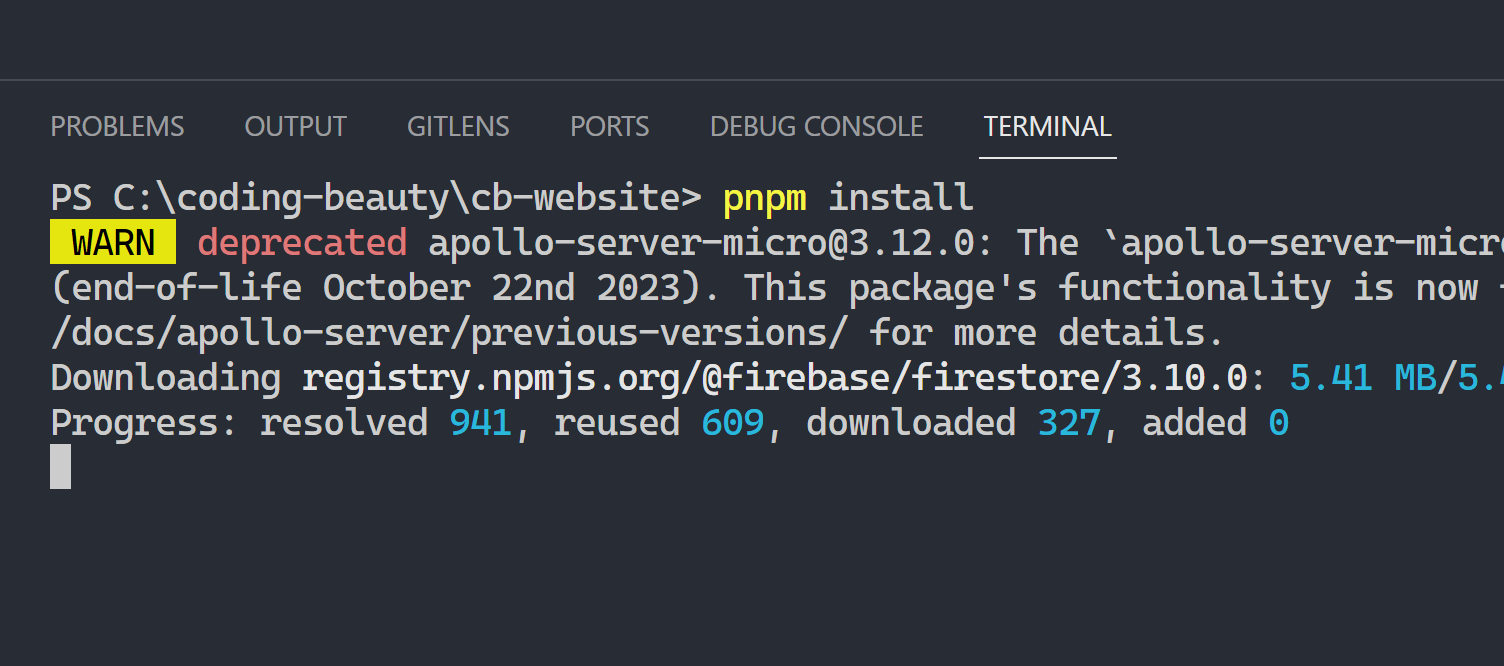Image resolution: width=1504 pixels, height=666 pixels.
Task: Select the deprecated warning text
Action: [302, 242]
